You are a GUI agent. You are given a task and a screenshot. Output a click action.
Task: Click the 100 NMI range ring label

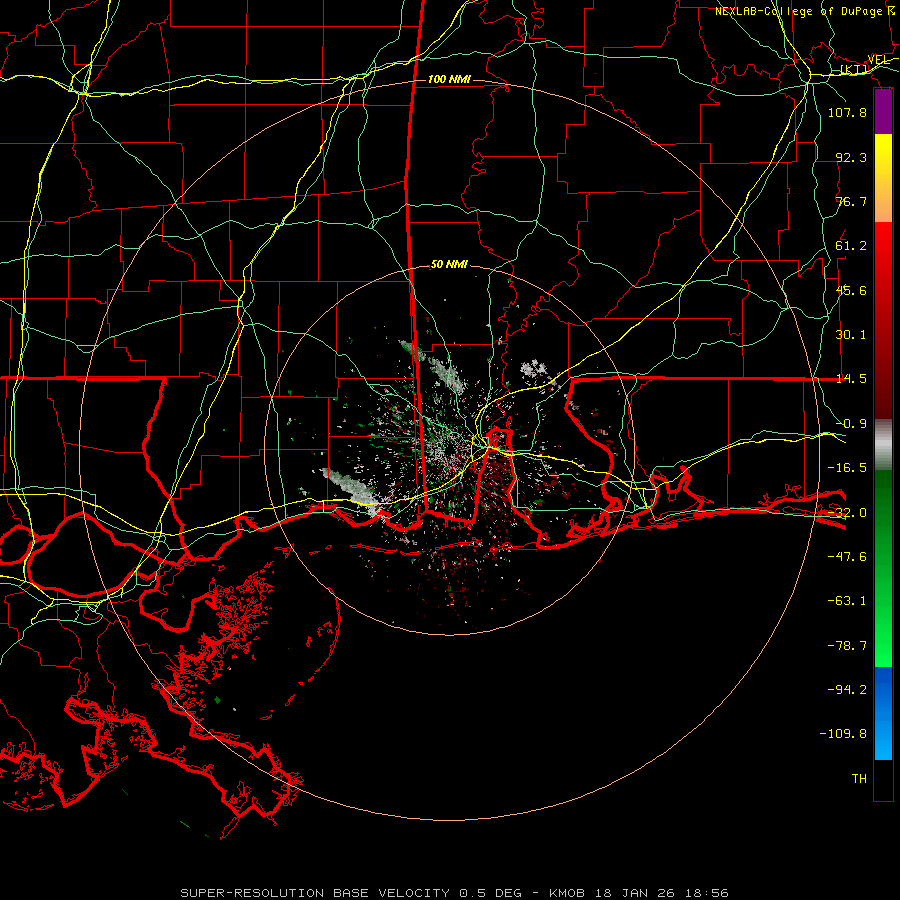pos(449,79)
